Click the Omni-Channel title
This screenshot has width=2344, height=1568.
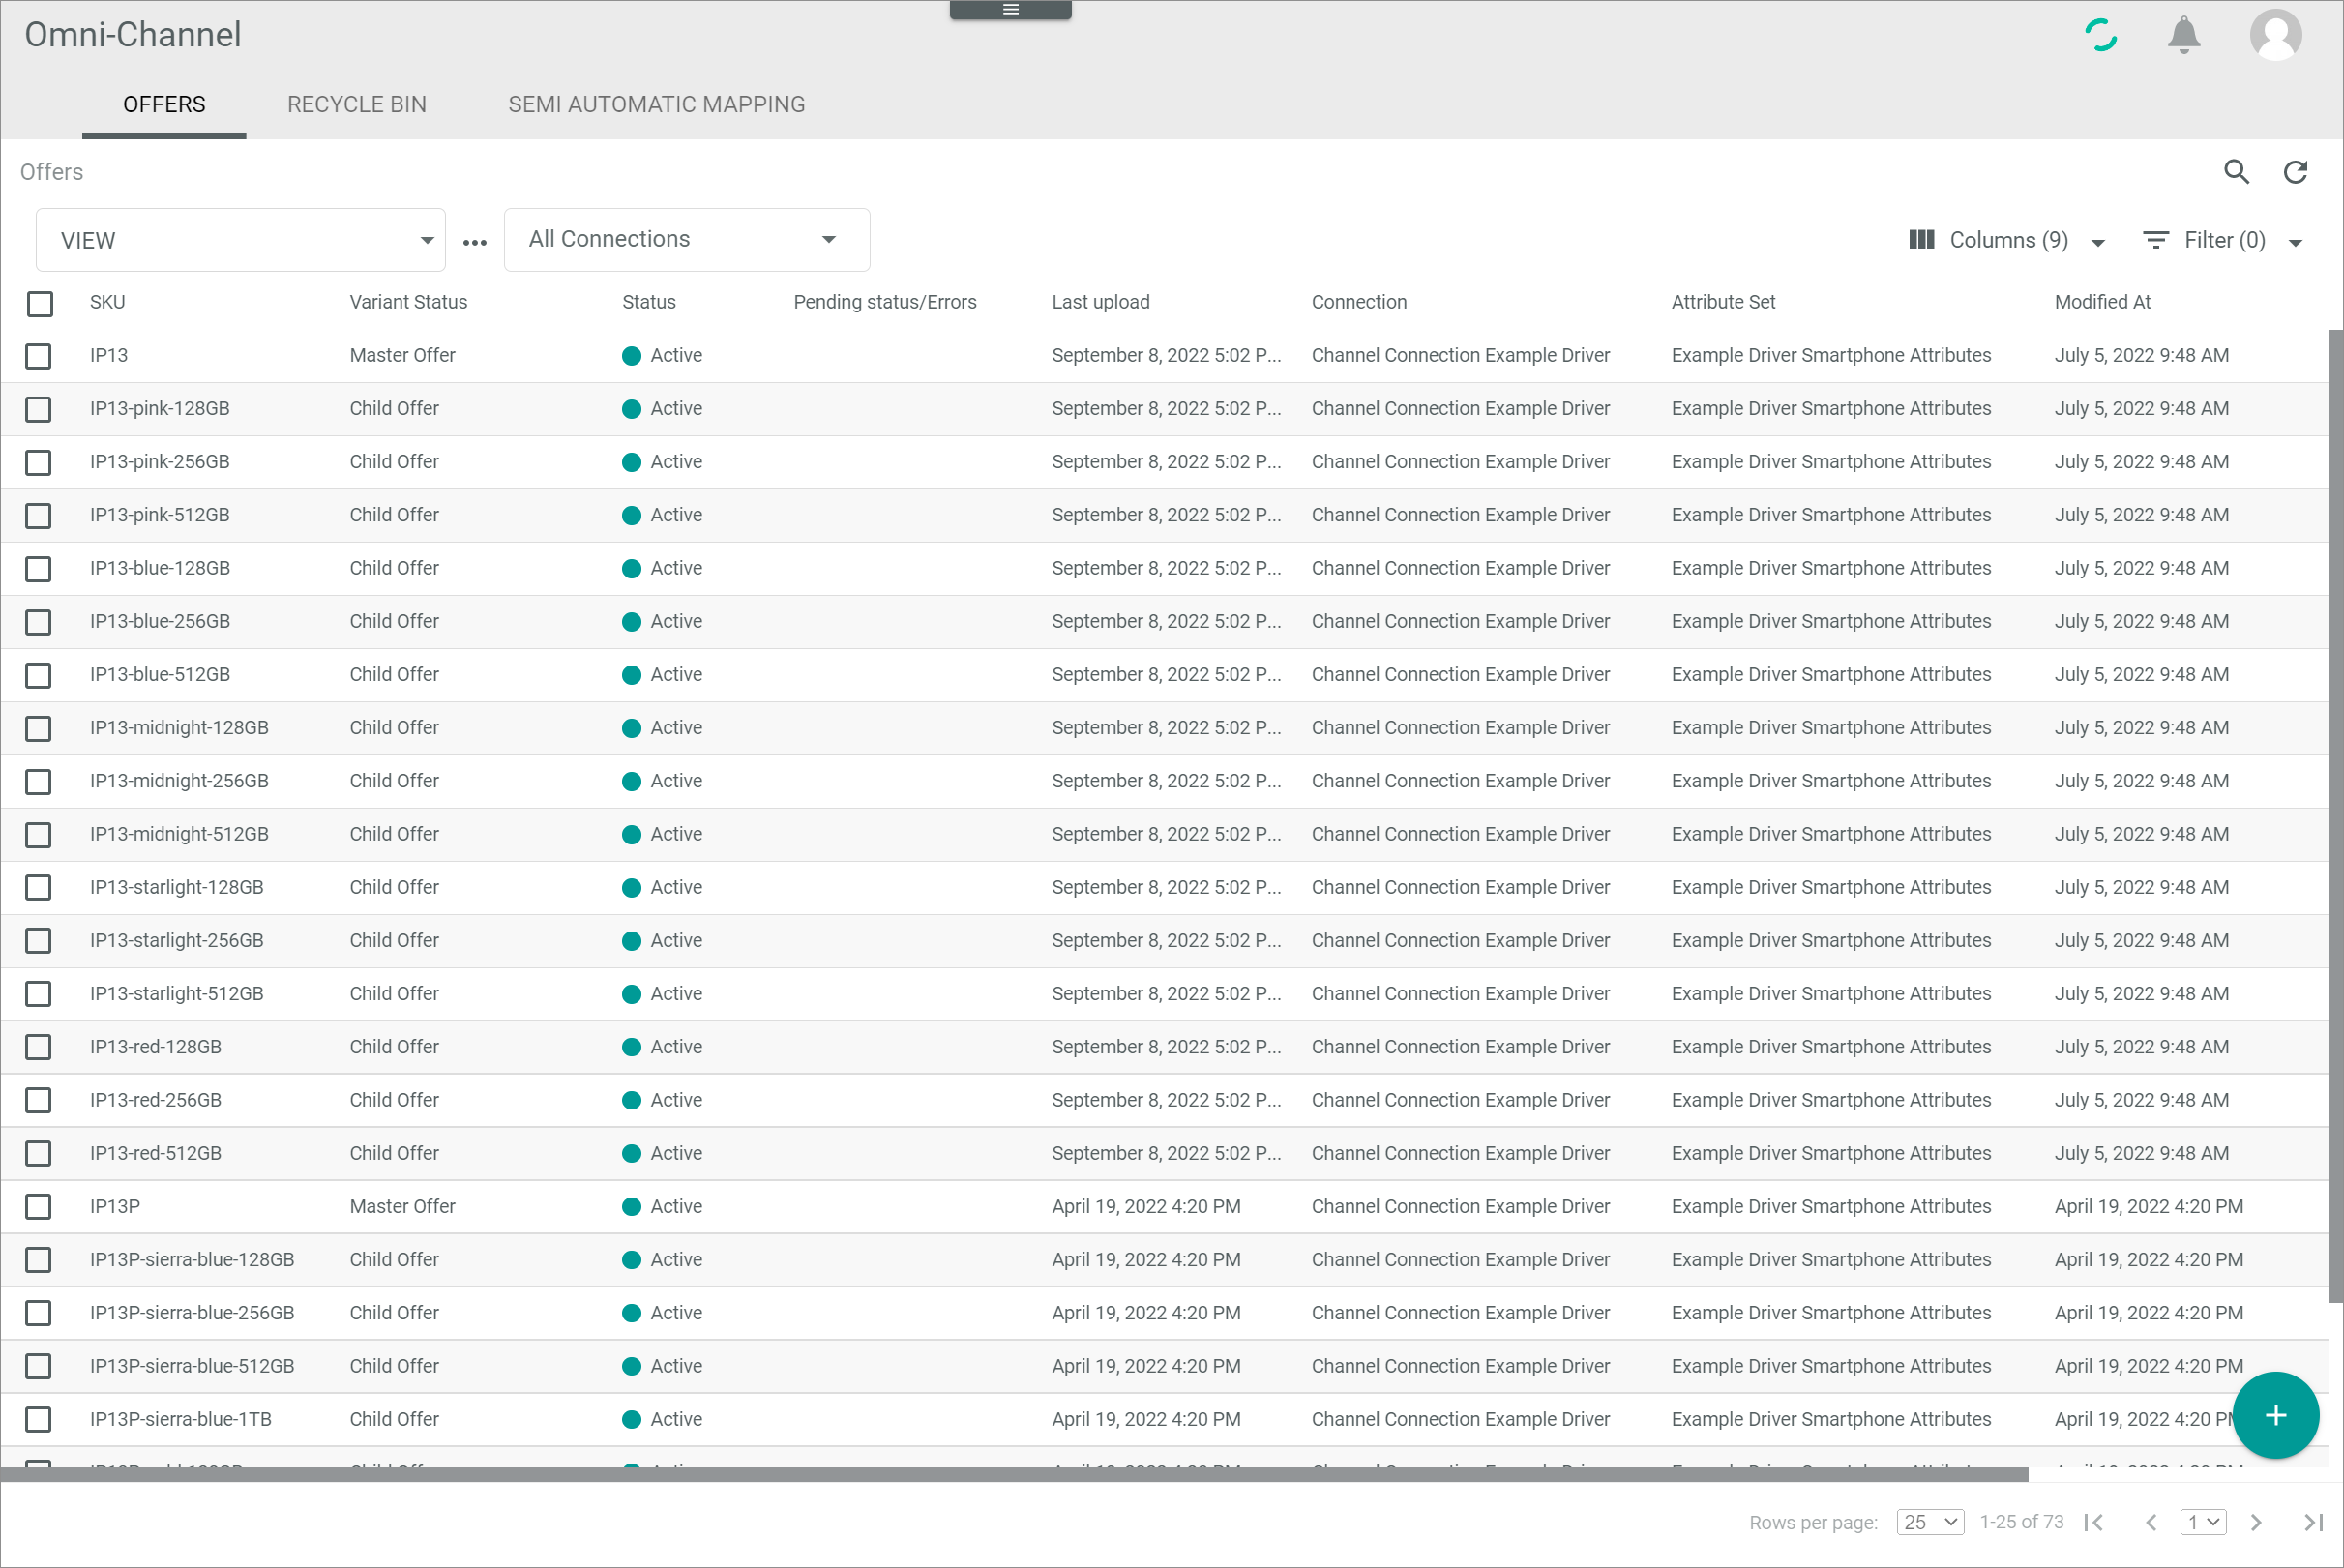[133, 35]
